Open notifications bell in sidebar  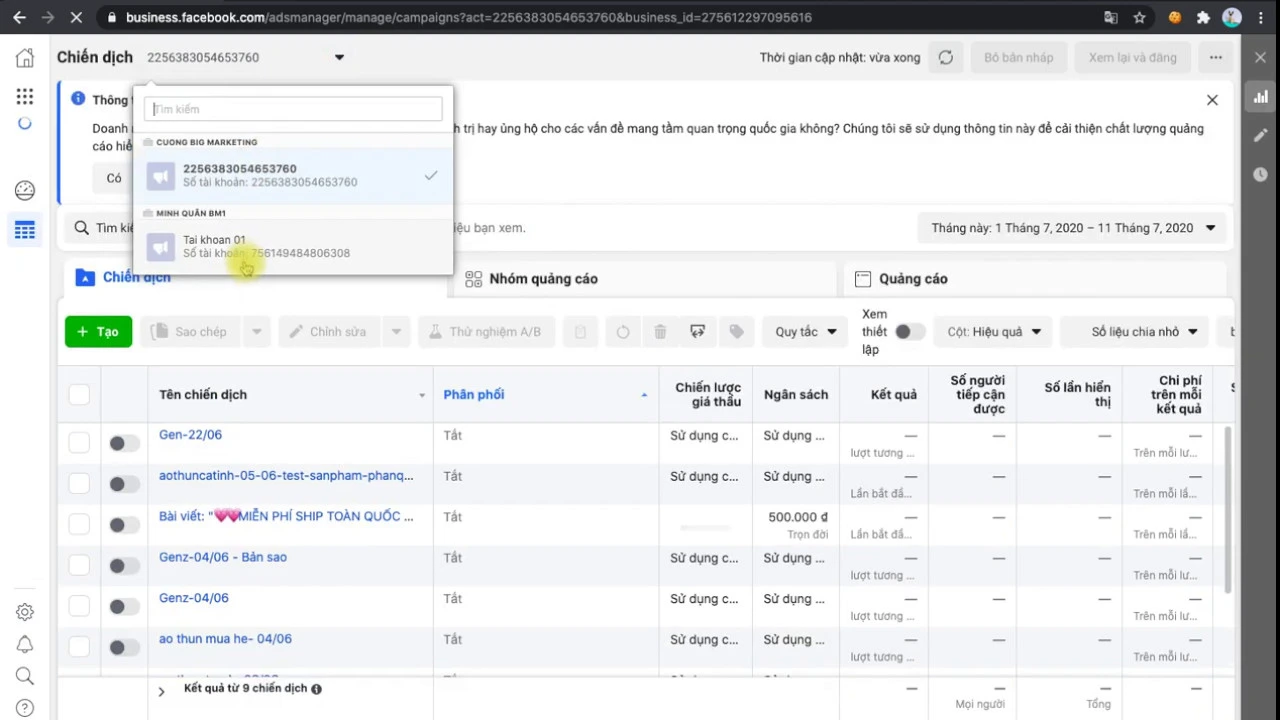coord(25,644)
